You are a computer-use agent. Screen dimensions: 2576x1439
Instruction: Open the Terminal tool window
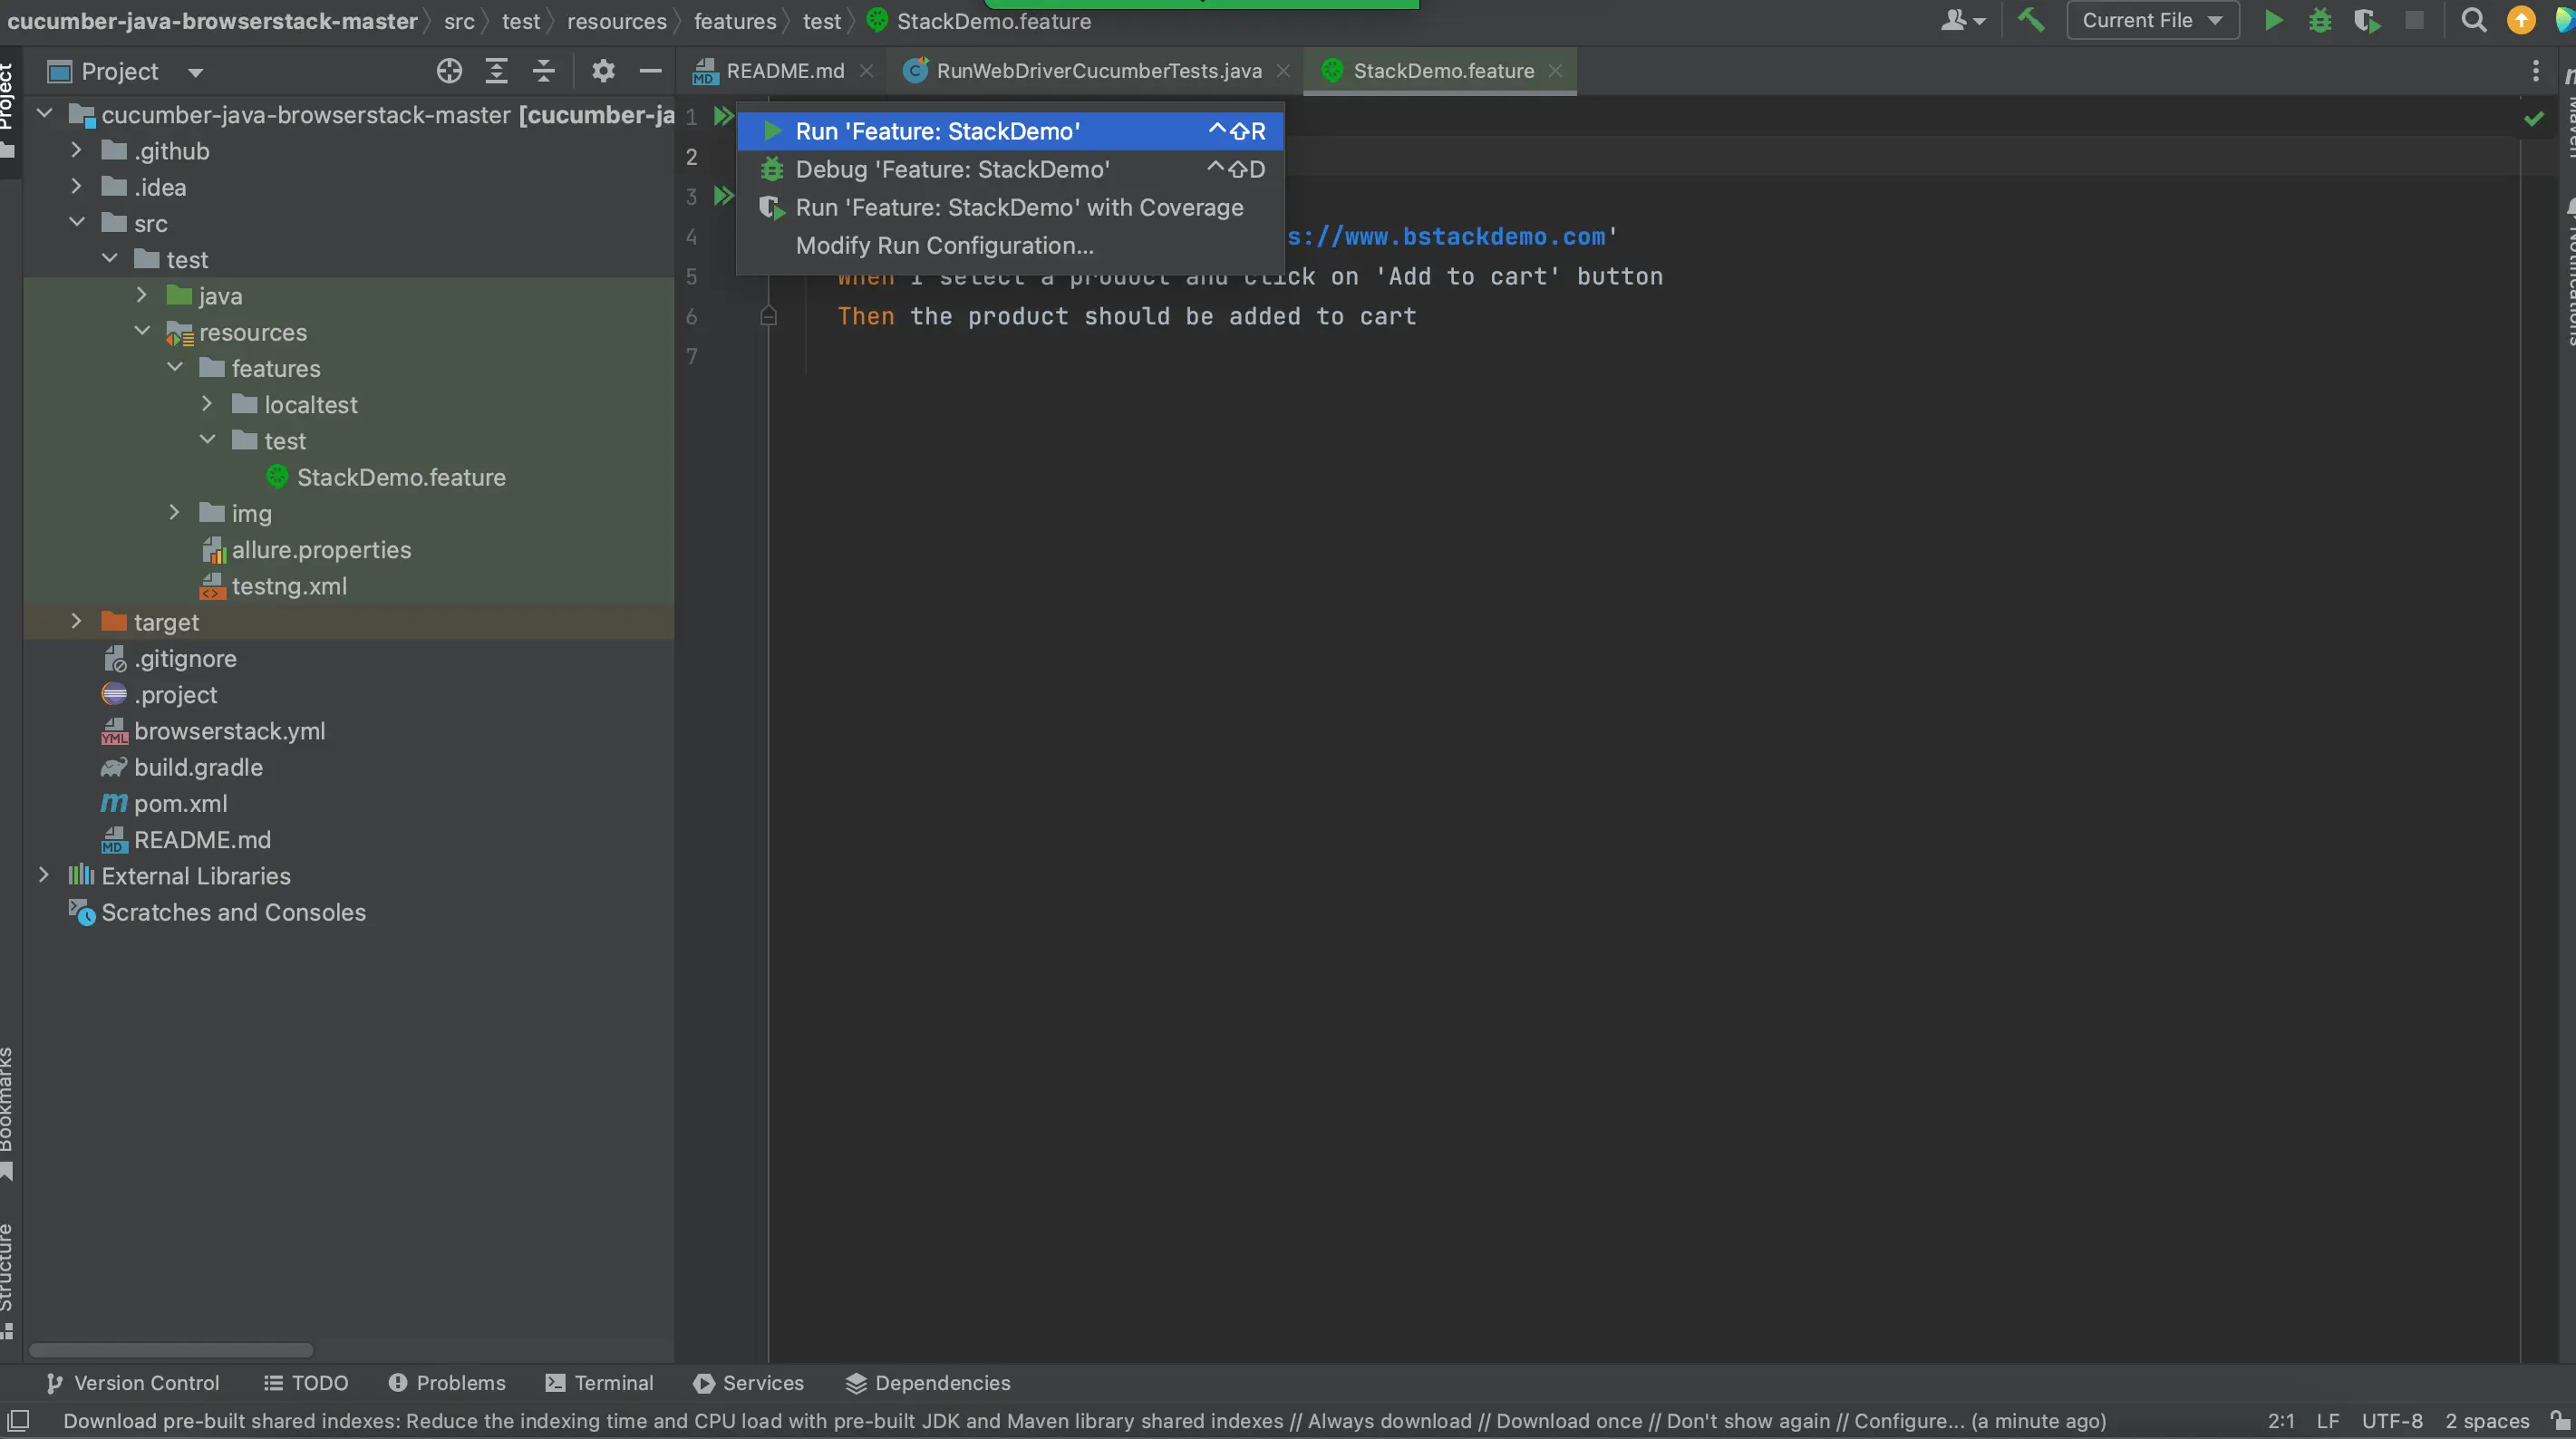(599, 1383)
